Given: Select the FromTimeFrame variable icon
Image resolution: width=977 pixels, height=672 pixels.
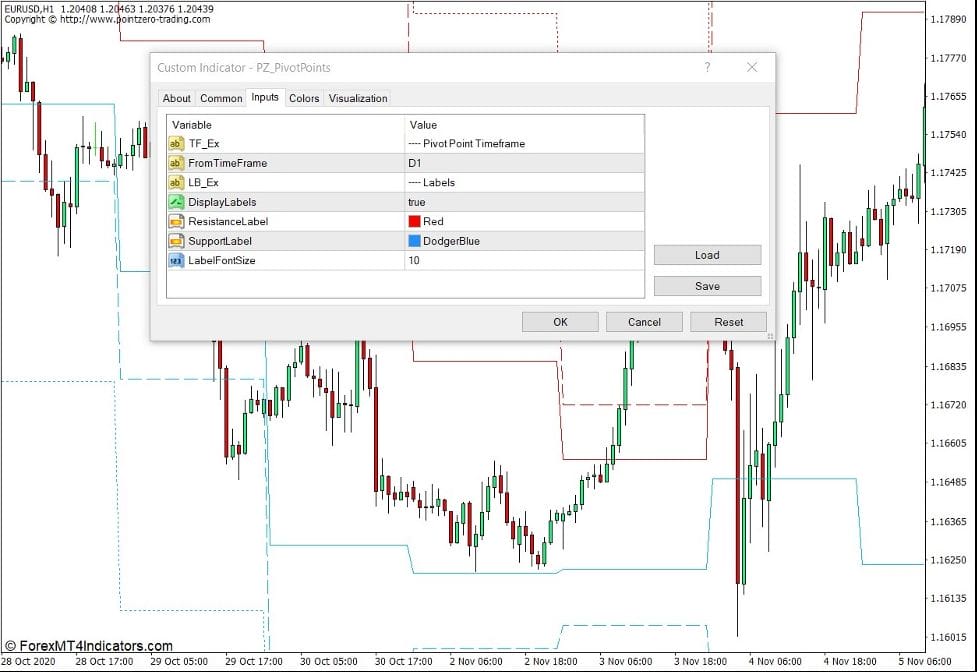Looking at the screenshot, I should click(x=174, y=163).
